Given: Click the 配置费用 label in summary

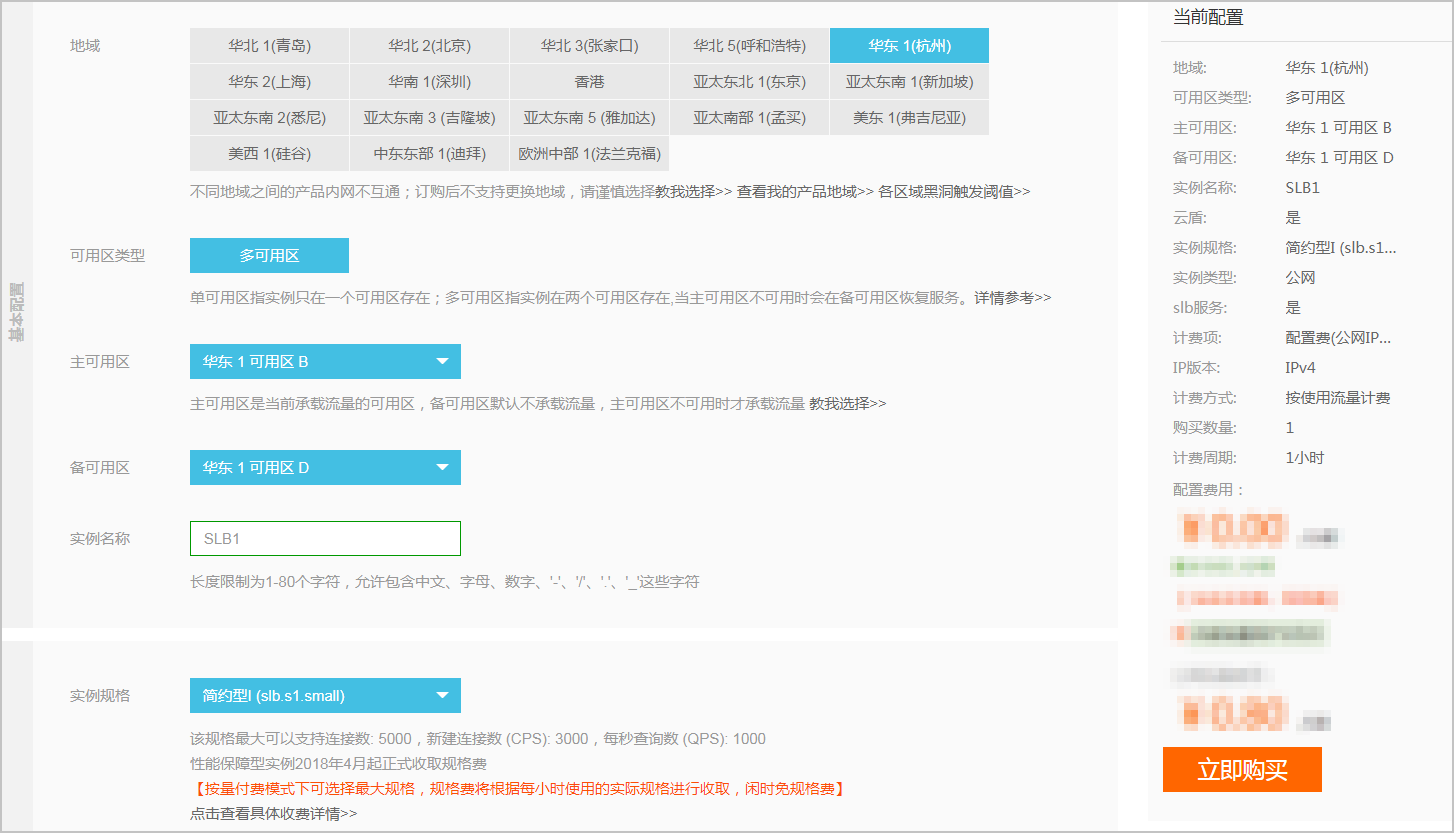Looking at the screenshot, I should click(1209, 490).
